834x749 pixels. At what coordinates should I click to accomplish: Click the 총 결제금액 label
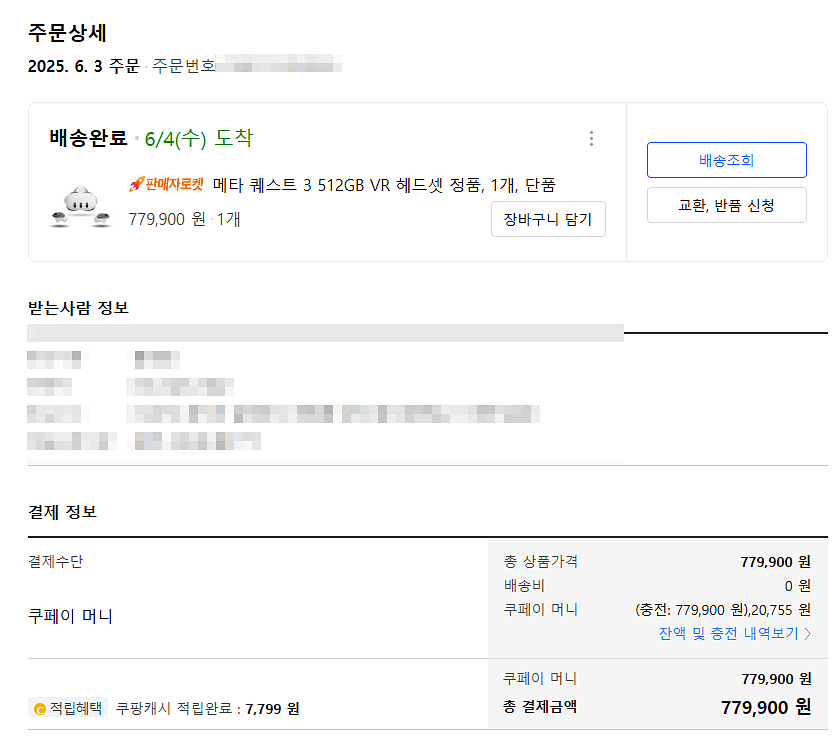(x=540, y=707)
